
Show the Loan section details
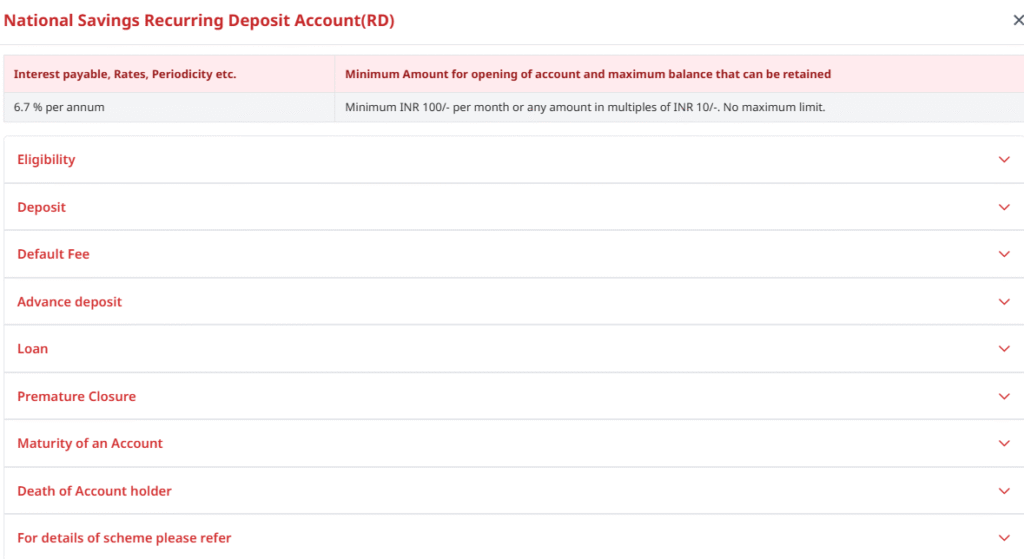(x=32, y=349)
